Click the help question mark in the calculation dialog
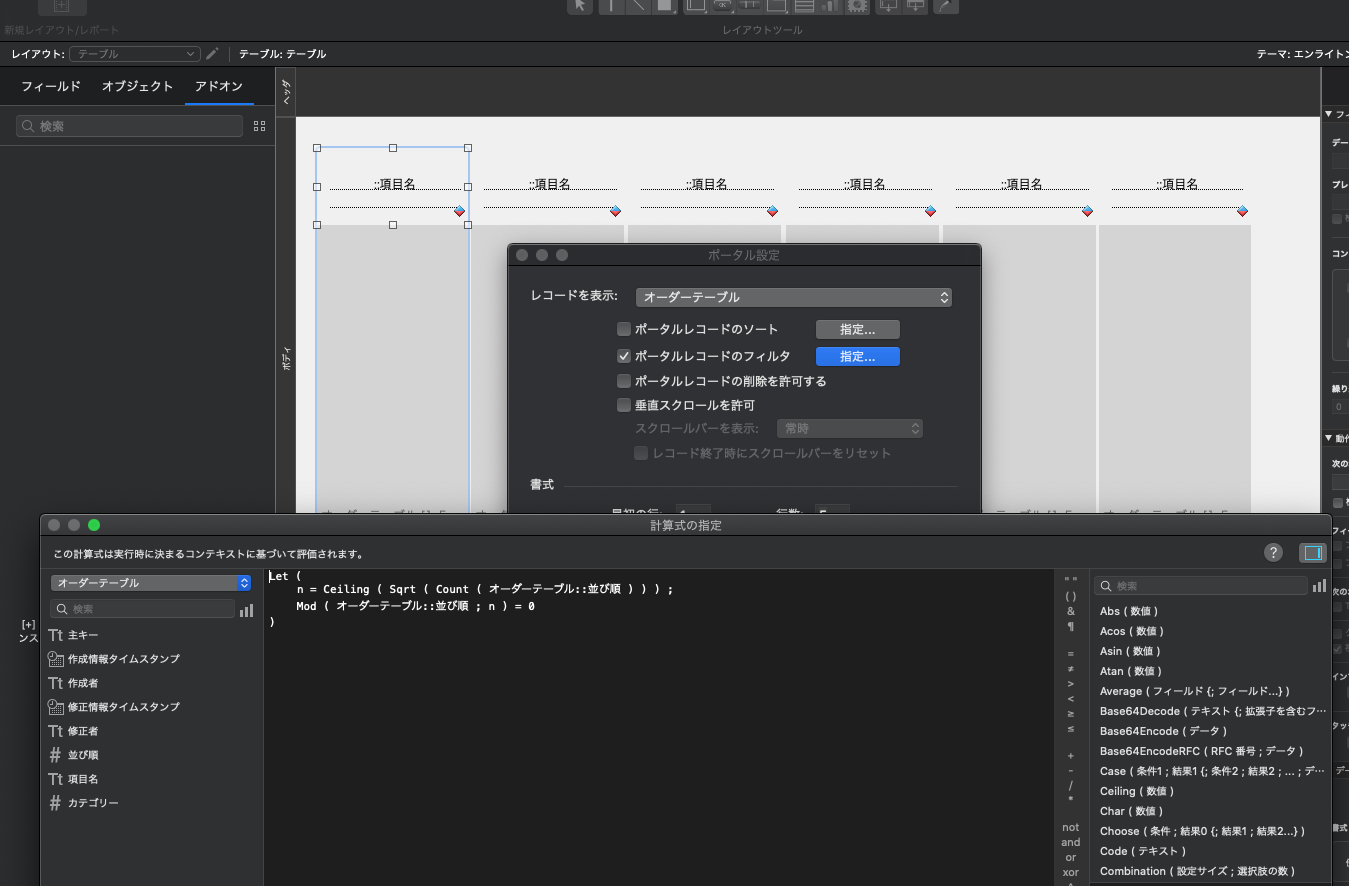The width and height of the screenshot is (1349, 886). point(1272,552)
